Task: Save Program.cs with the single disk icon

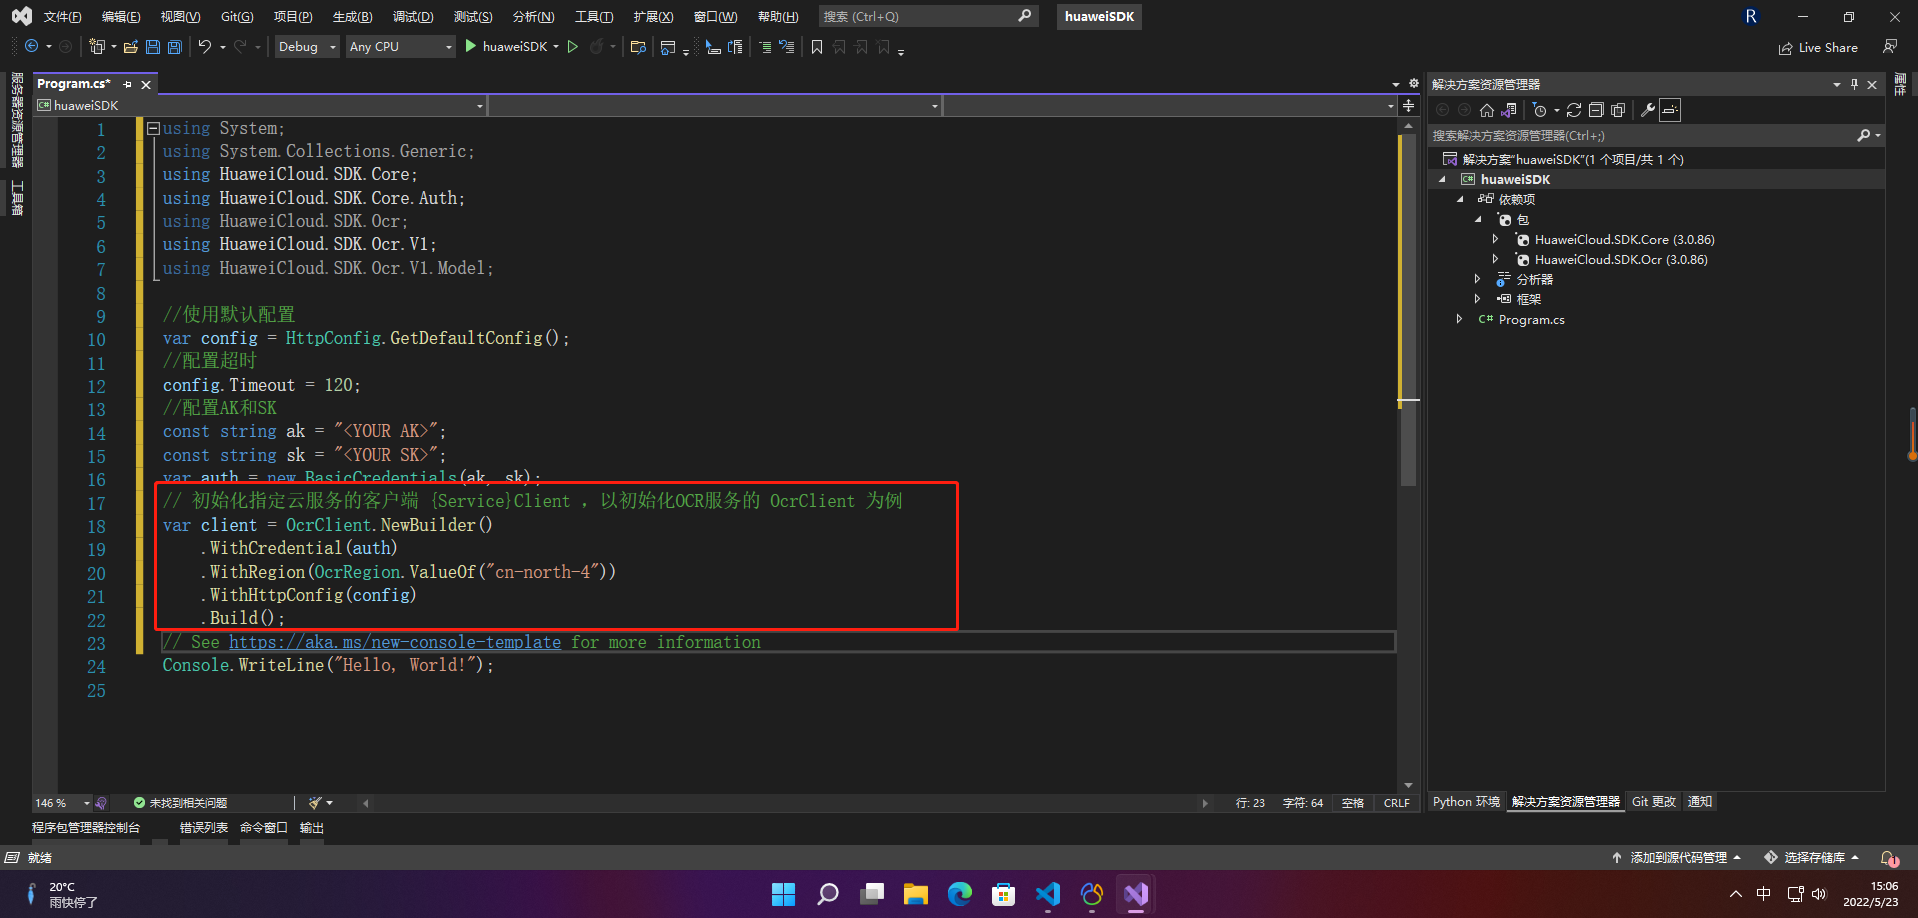Action: point(152,46)
